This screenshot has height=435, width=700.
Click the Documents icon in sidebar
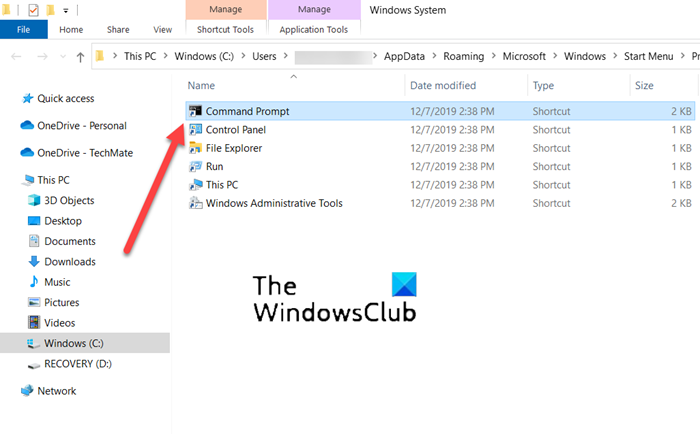tap(34, 241)
